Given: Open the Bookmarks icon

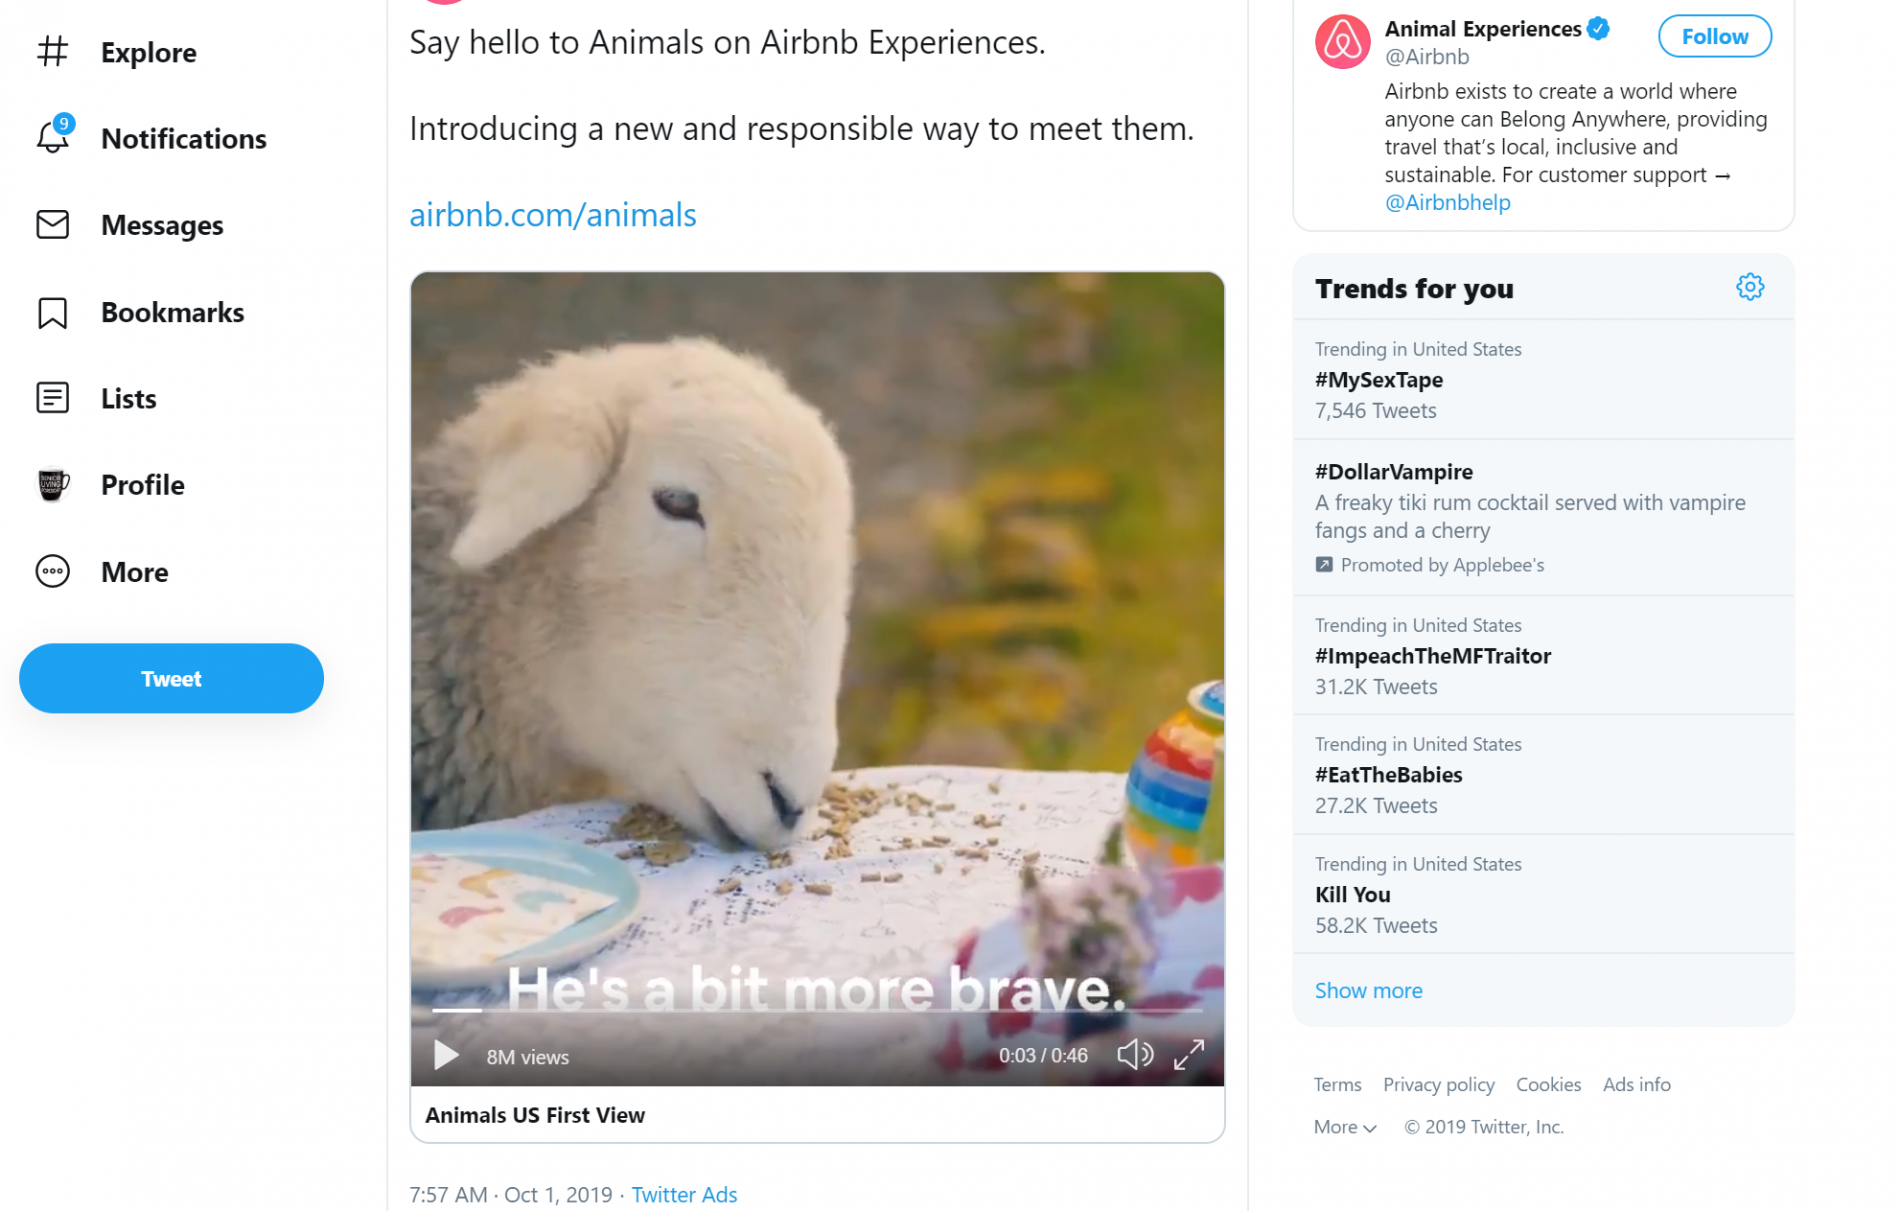Looking at the screenshot, I should [x=52, y=312].
